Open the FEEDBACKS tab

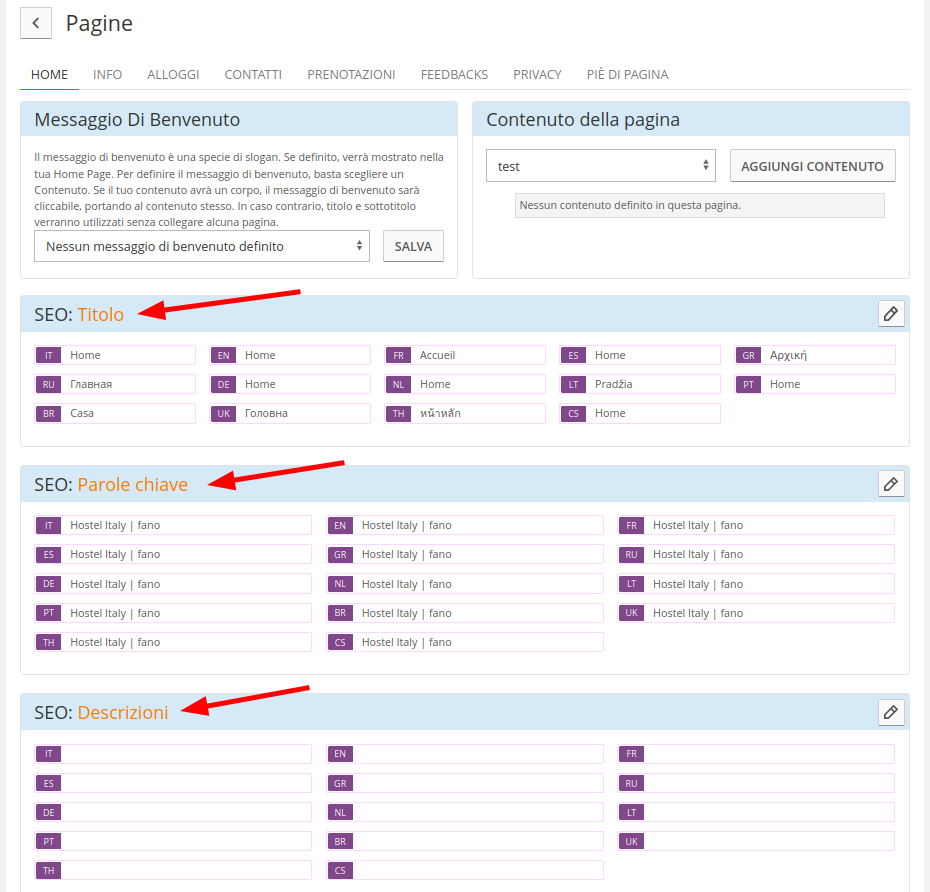pos(454,74)
